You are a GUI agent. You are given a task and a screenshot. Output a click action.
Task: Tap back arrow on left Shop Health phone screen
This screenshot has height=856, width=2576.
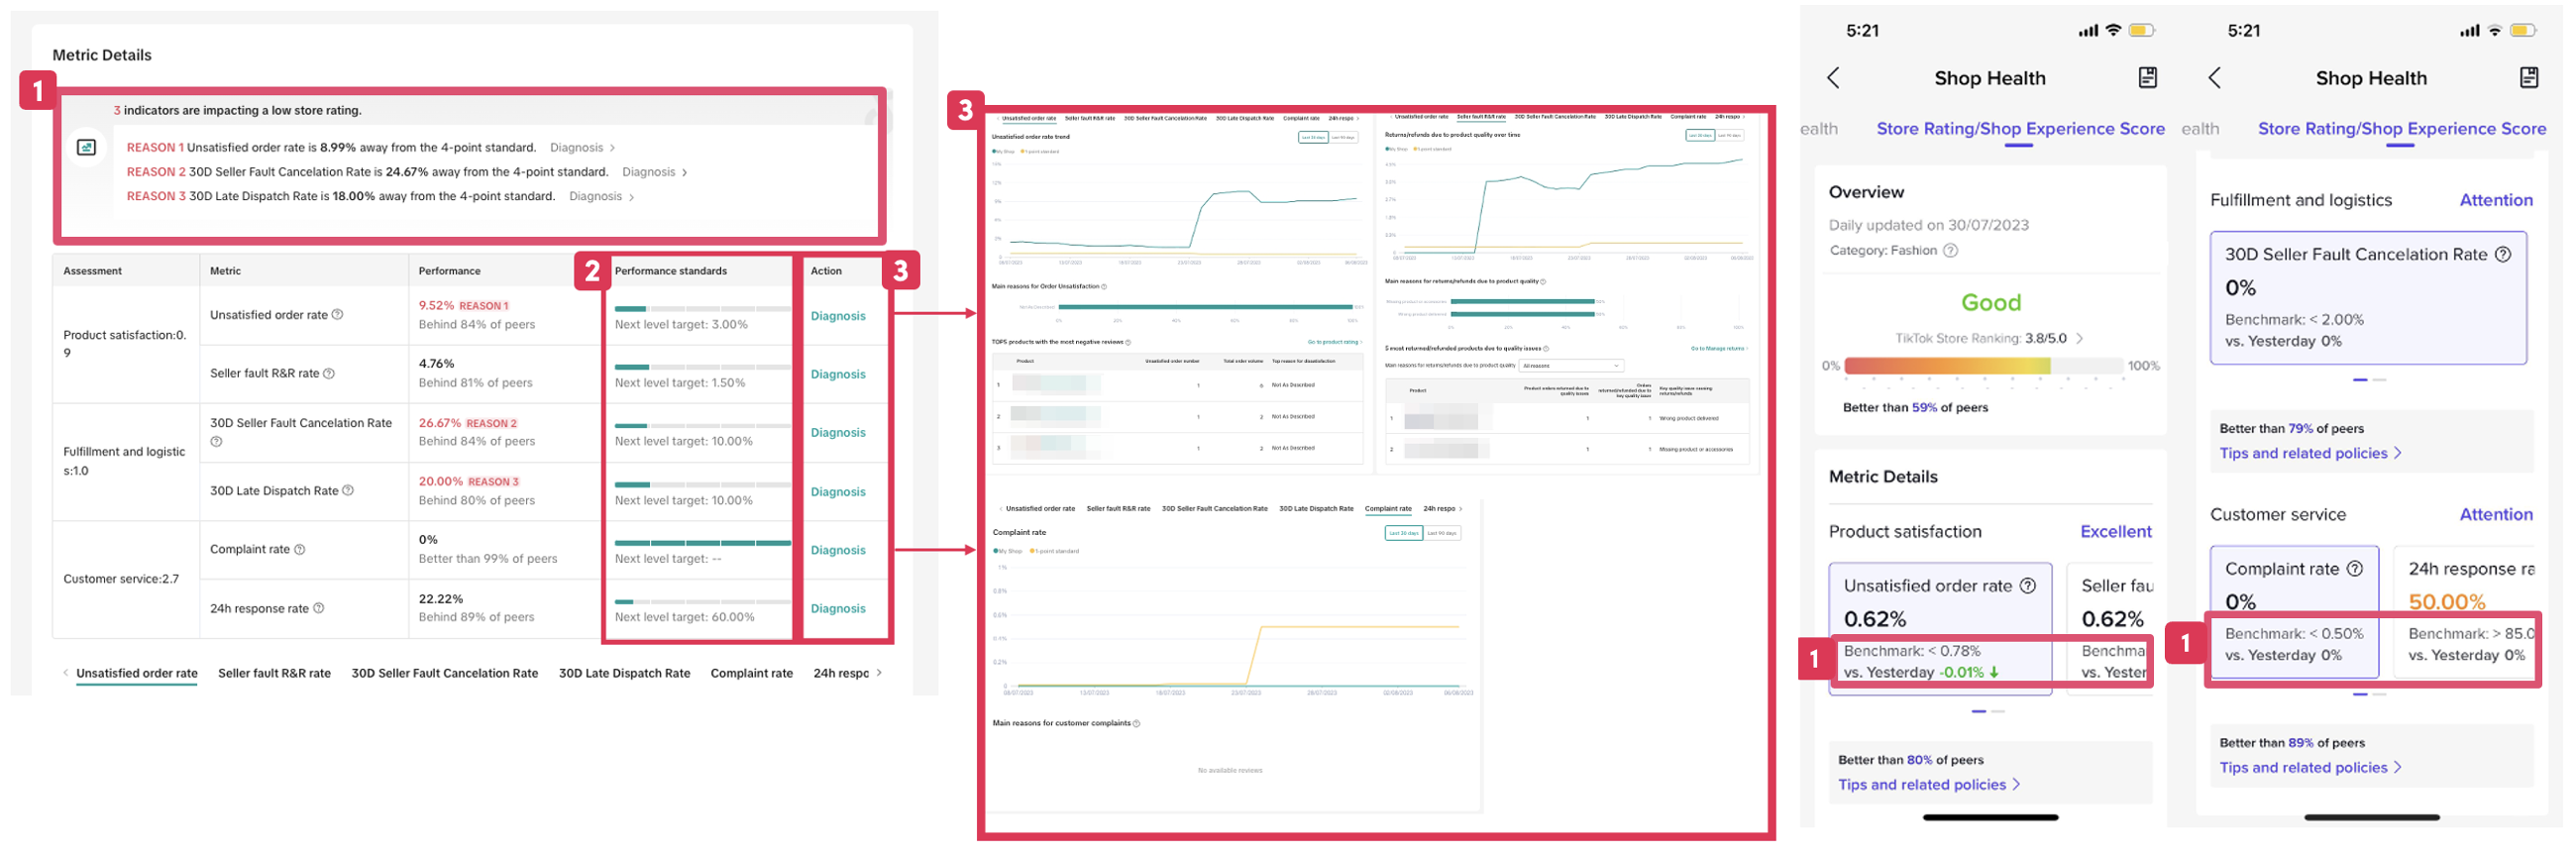(x=1833, y=78)
